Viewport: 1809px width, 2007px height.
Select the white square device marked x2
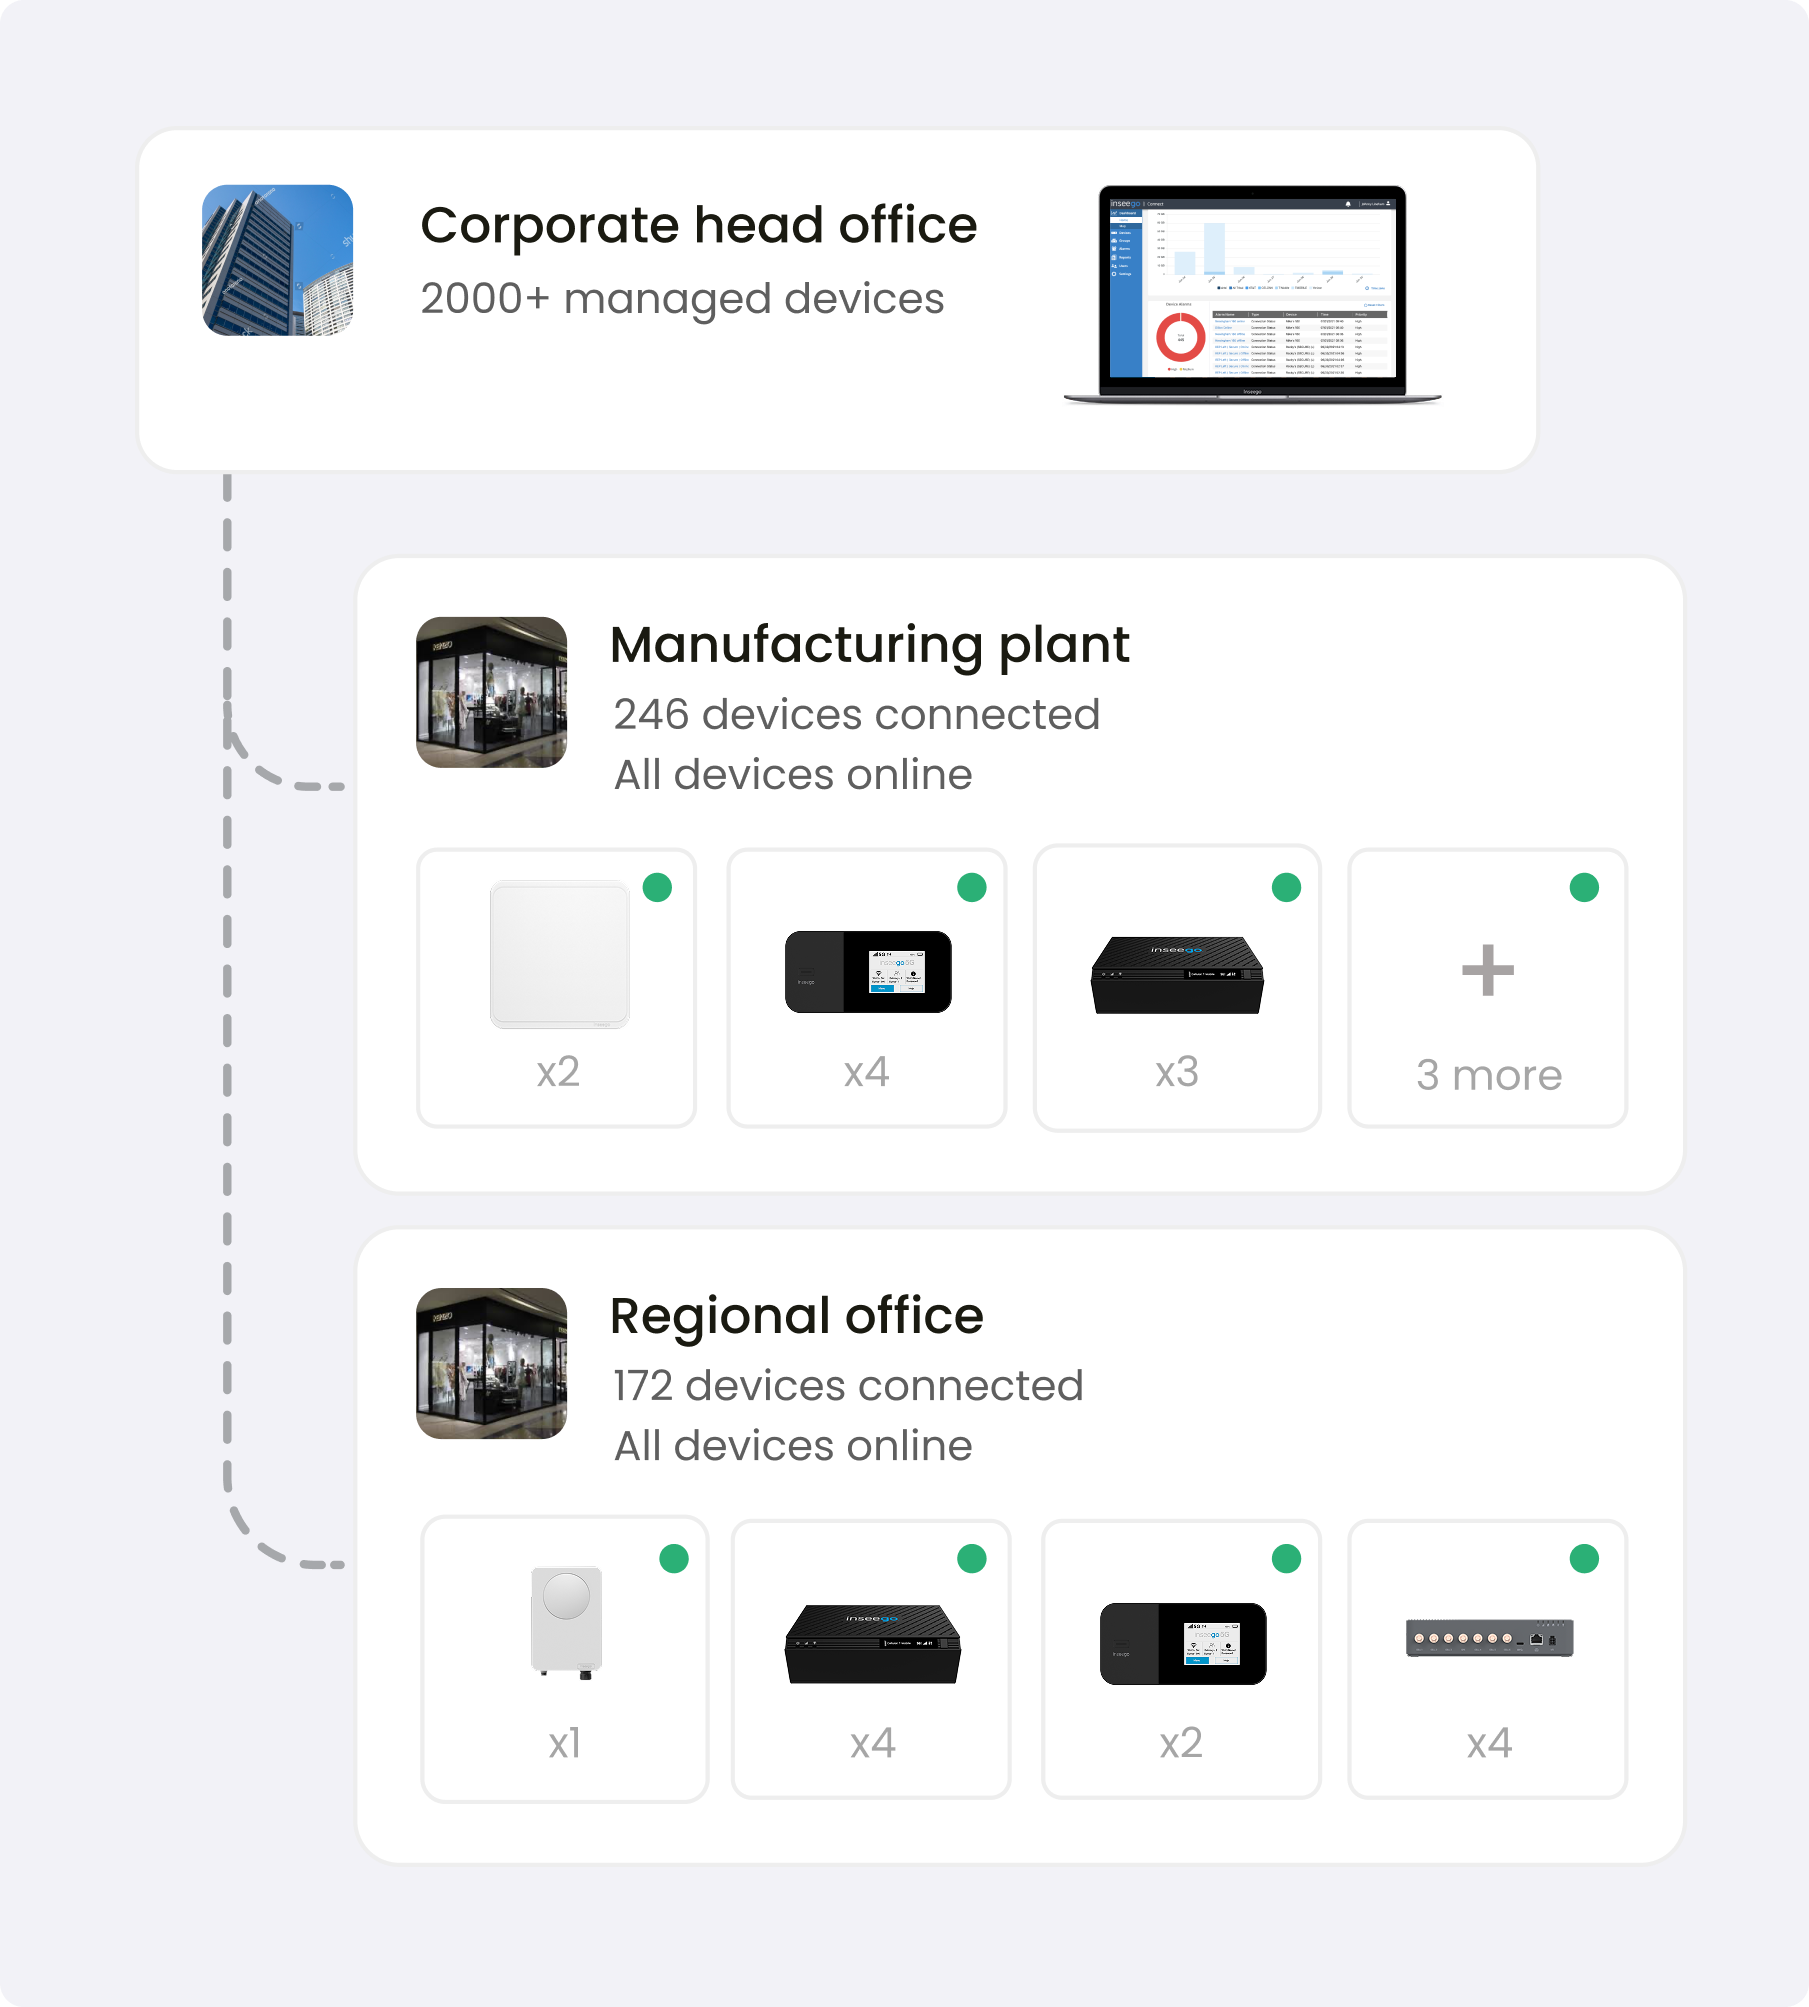(x=559, y=954)
